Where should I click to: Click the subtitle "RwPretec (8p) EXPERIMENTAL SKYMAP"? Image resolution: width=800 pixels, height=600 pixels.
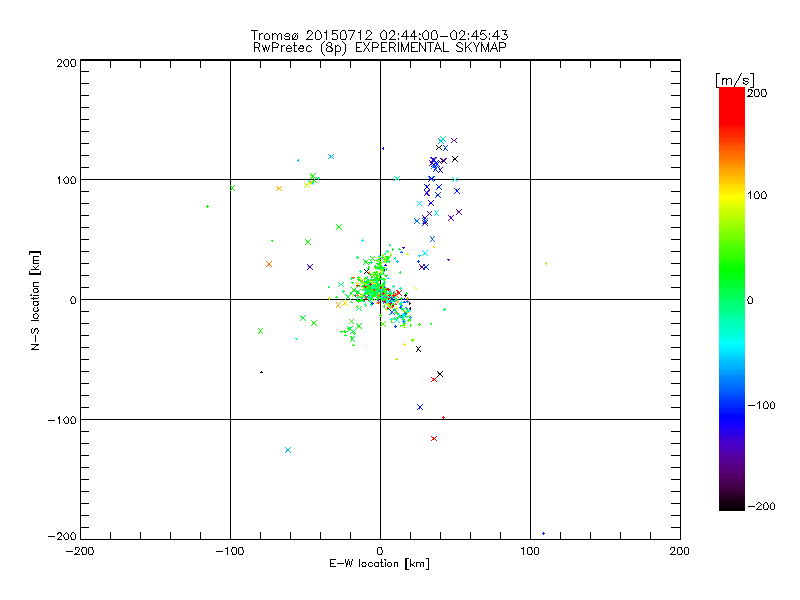(380, 48)
